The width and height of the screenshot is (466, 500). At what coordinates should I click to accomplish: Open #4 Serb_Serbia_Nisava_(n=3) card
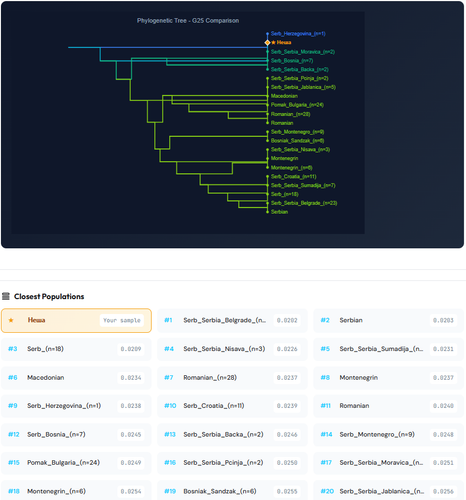click(x=232, y=349)
